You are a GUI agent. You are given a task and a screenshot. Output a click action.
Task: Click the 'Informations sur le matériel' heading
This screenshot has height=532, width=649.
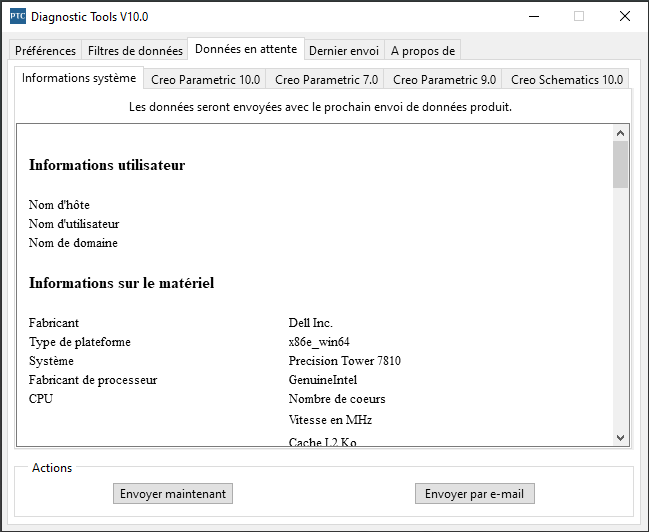(x=121, y=283)
